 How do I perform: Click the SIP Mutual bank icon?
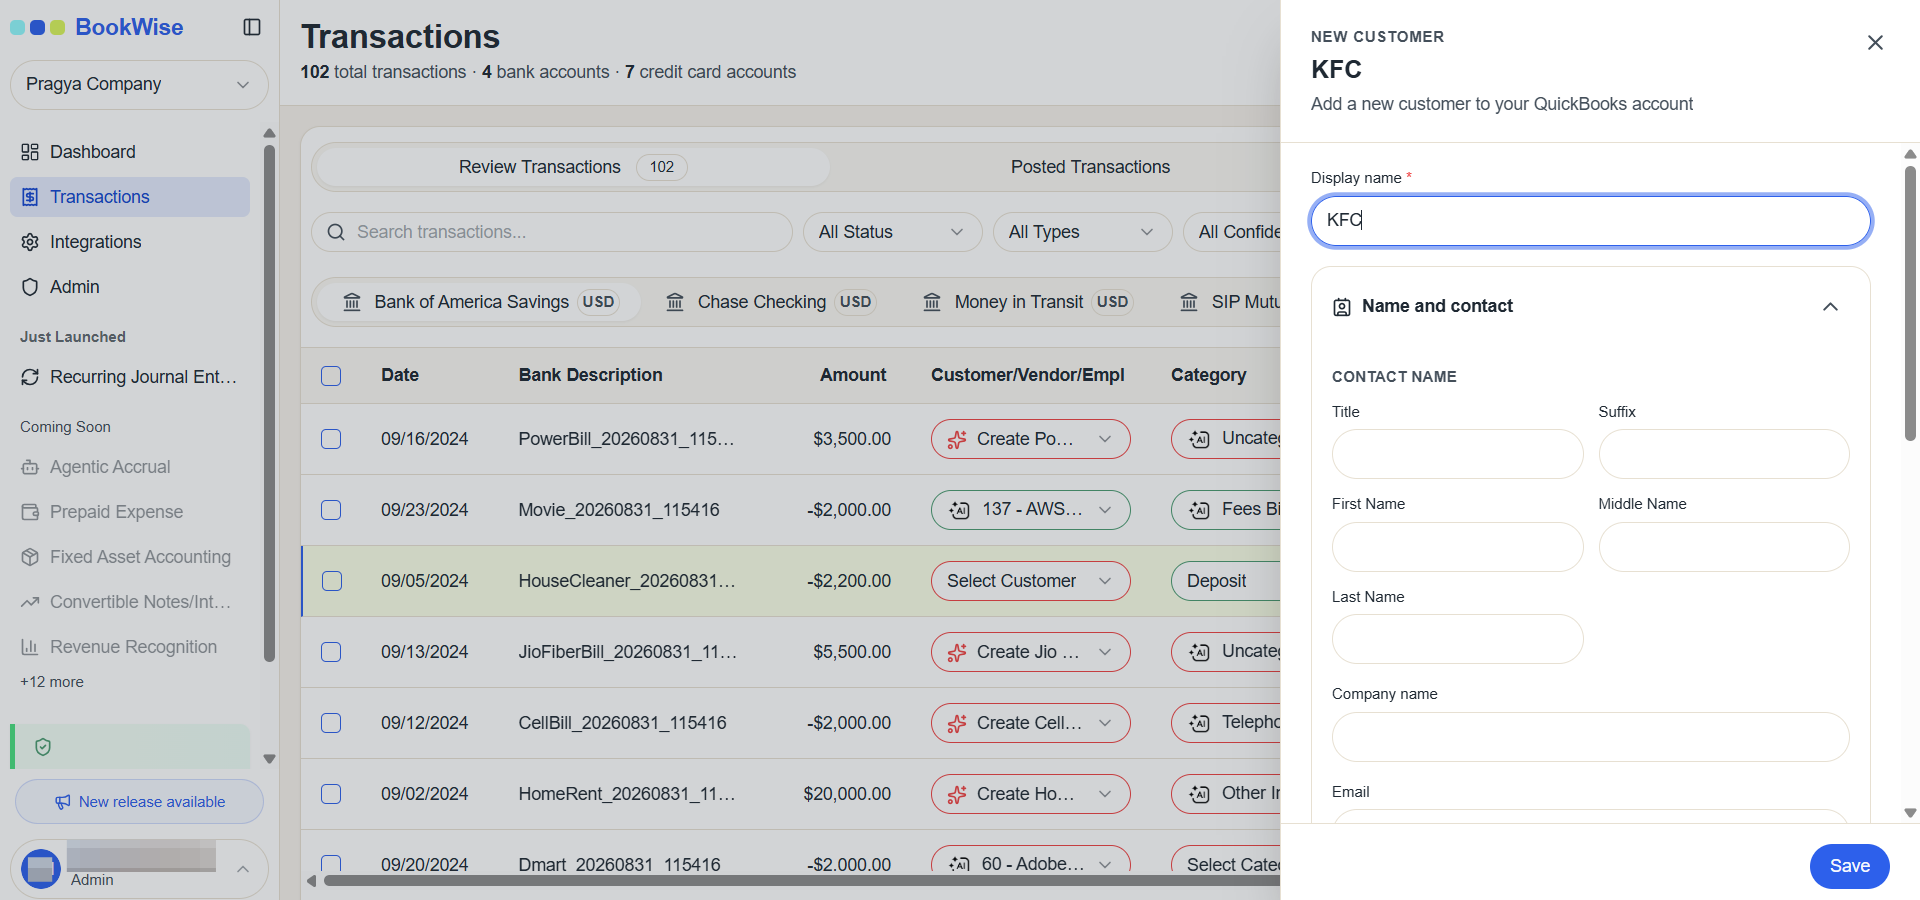[1189, 302]
